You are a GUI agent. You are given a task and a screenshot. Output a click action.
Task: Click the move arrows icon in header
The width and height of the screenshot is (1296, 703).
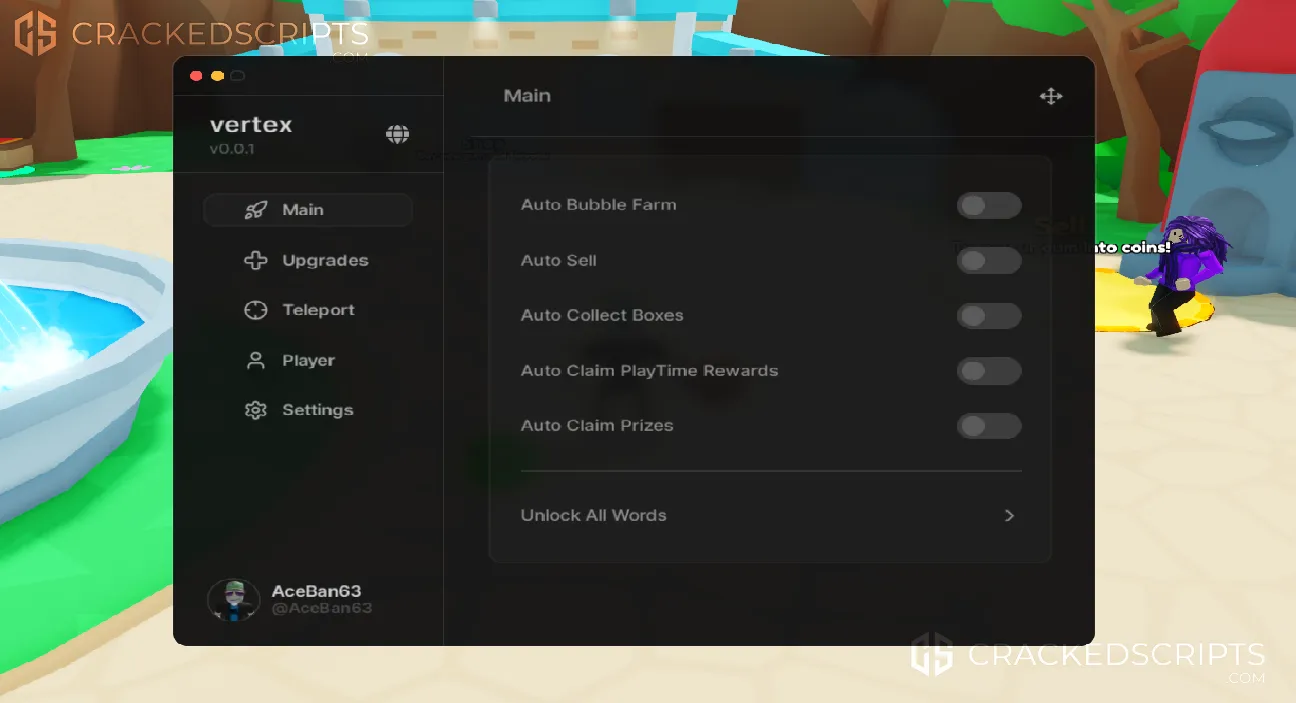1051,96
